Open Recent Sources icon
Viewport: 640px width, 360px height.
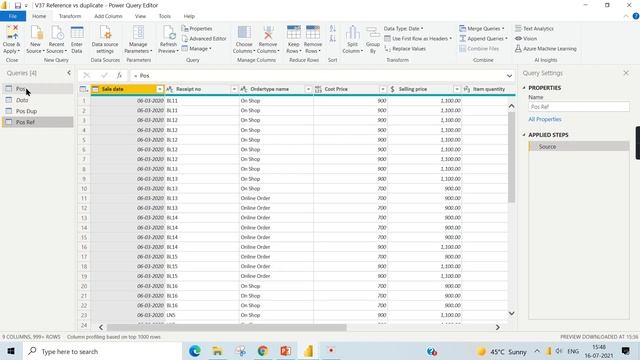click(56, 32)
